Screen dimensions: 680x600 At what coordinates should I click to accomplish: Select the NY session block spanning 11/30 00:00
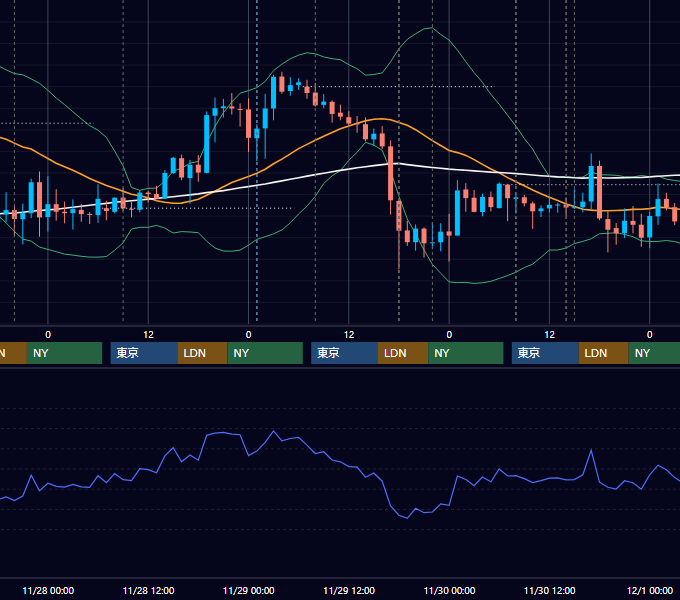(x=466, y=353)
